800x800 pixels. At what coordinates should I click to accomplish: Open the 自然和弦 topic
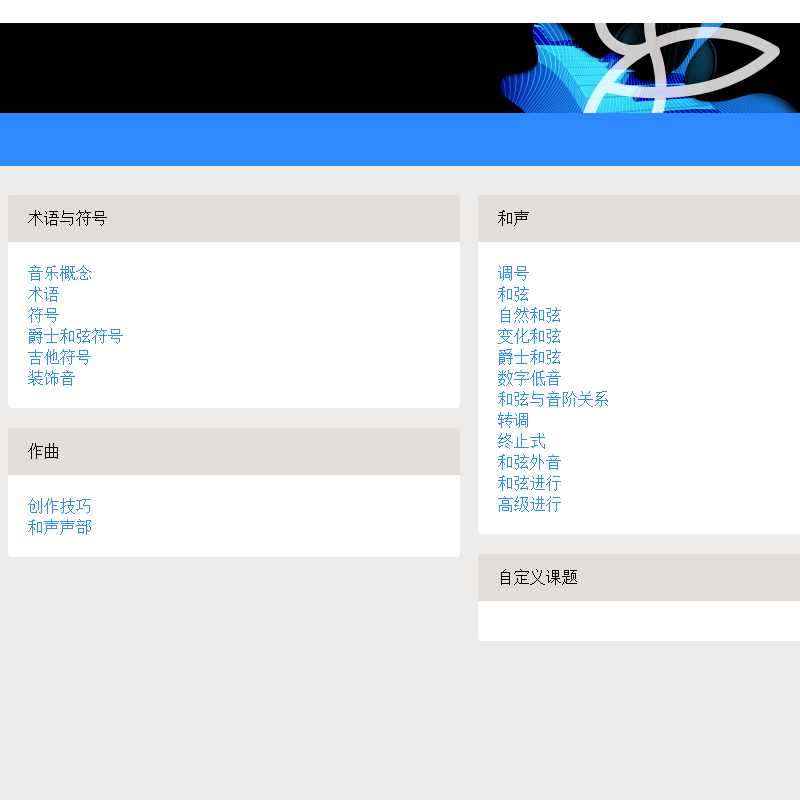click(529, 315)
